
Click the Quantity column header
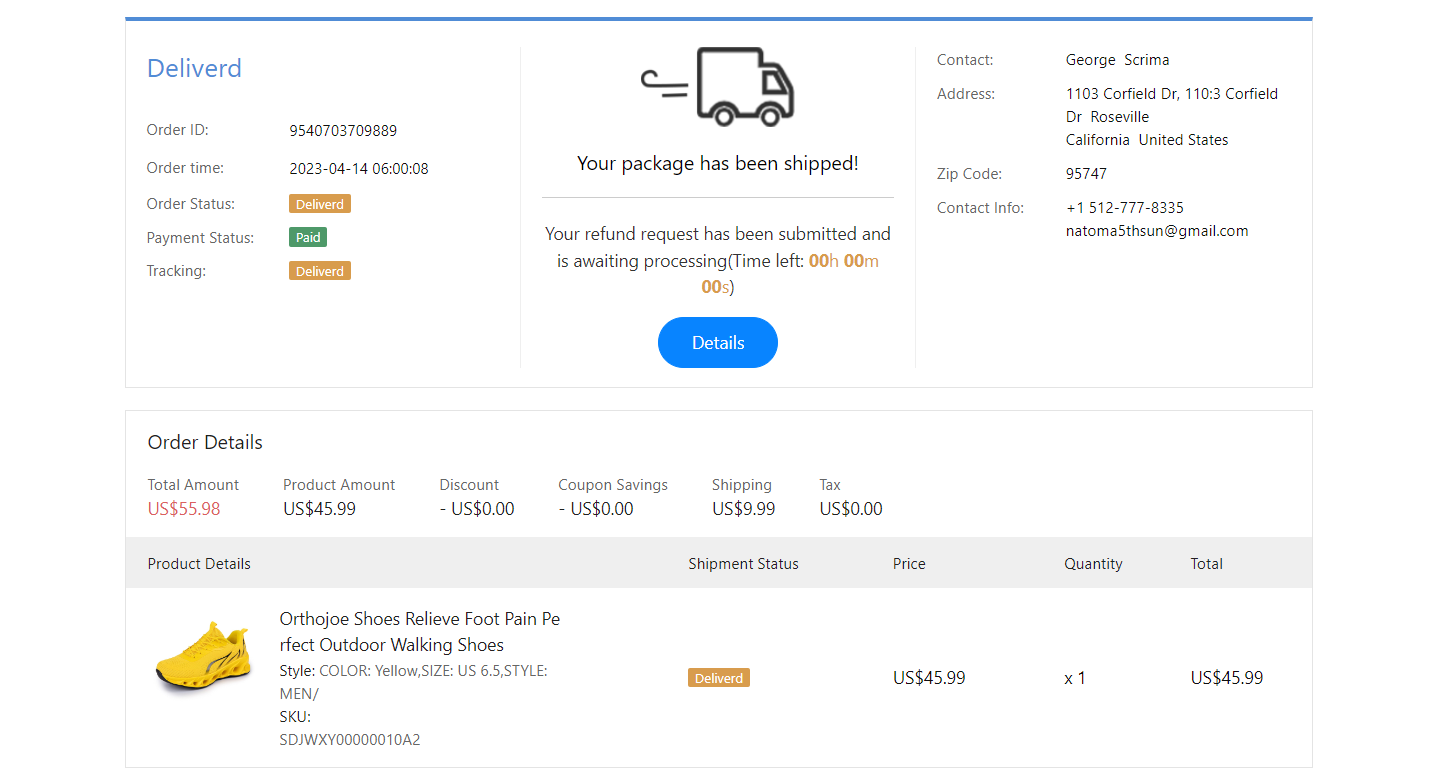click(1093, 564)
